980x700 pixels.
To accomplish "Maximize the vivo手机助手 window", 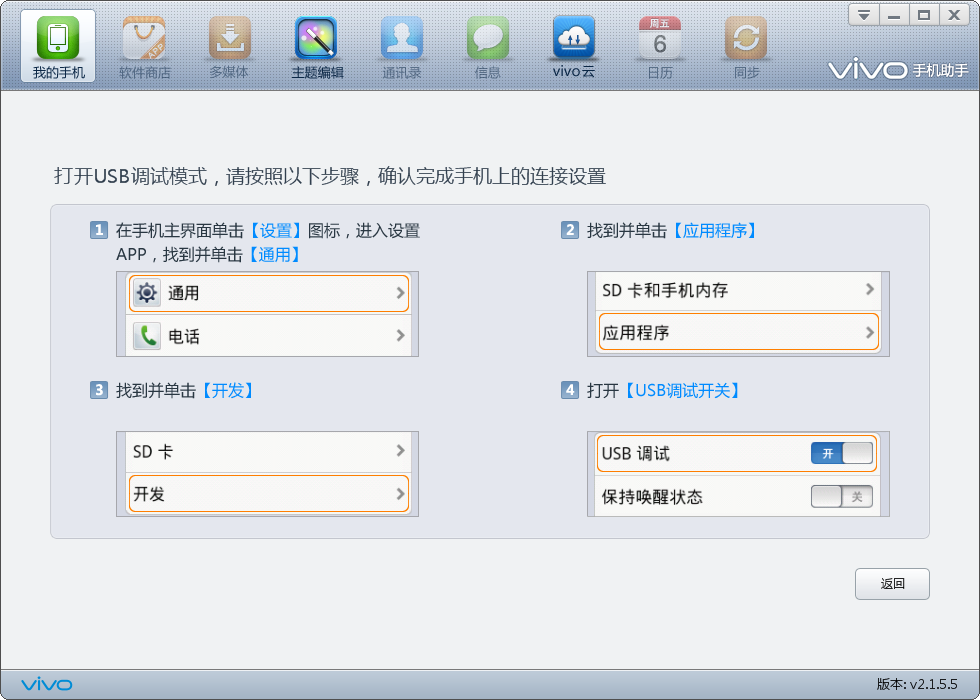I will click(924, 15).
